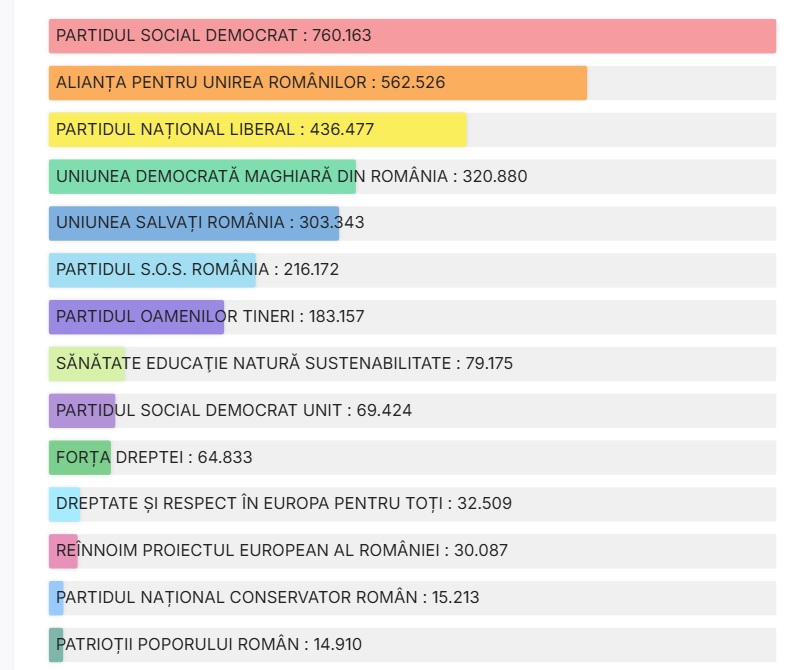Click the cyan Dreptate și Respect bar segment
Viewport: 805px width, 670px height.
coord(64,504)
